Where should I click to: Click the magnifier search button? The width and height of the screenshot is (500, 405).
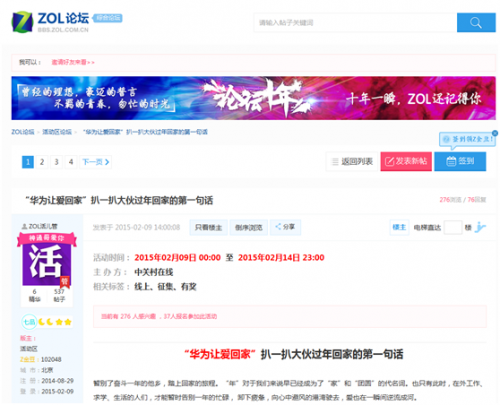tap(476, 23)
